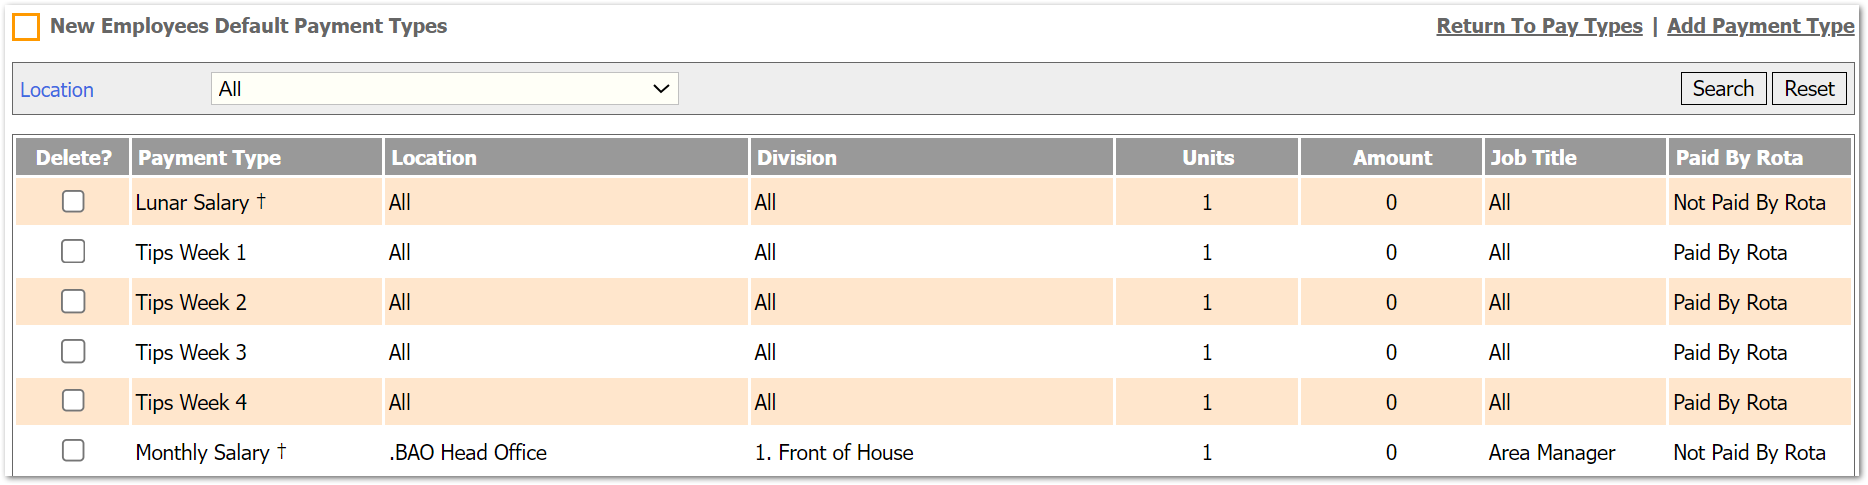Open the Add Payment Type link

1760,26
